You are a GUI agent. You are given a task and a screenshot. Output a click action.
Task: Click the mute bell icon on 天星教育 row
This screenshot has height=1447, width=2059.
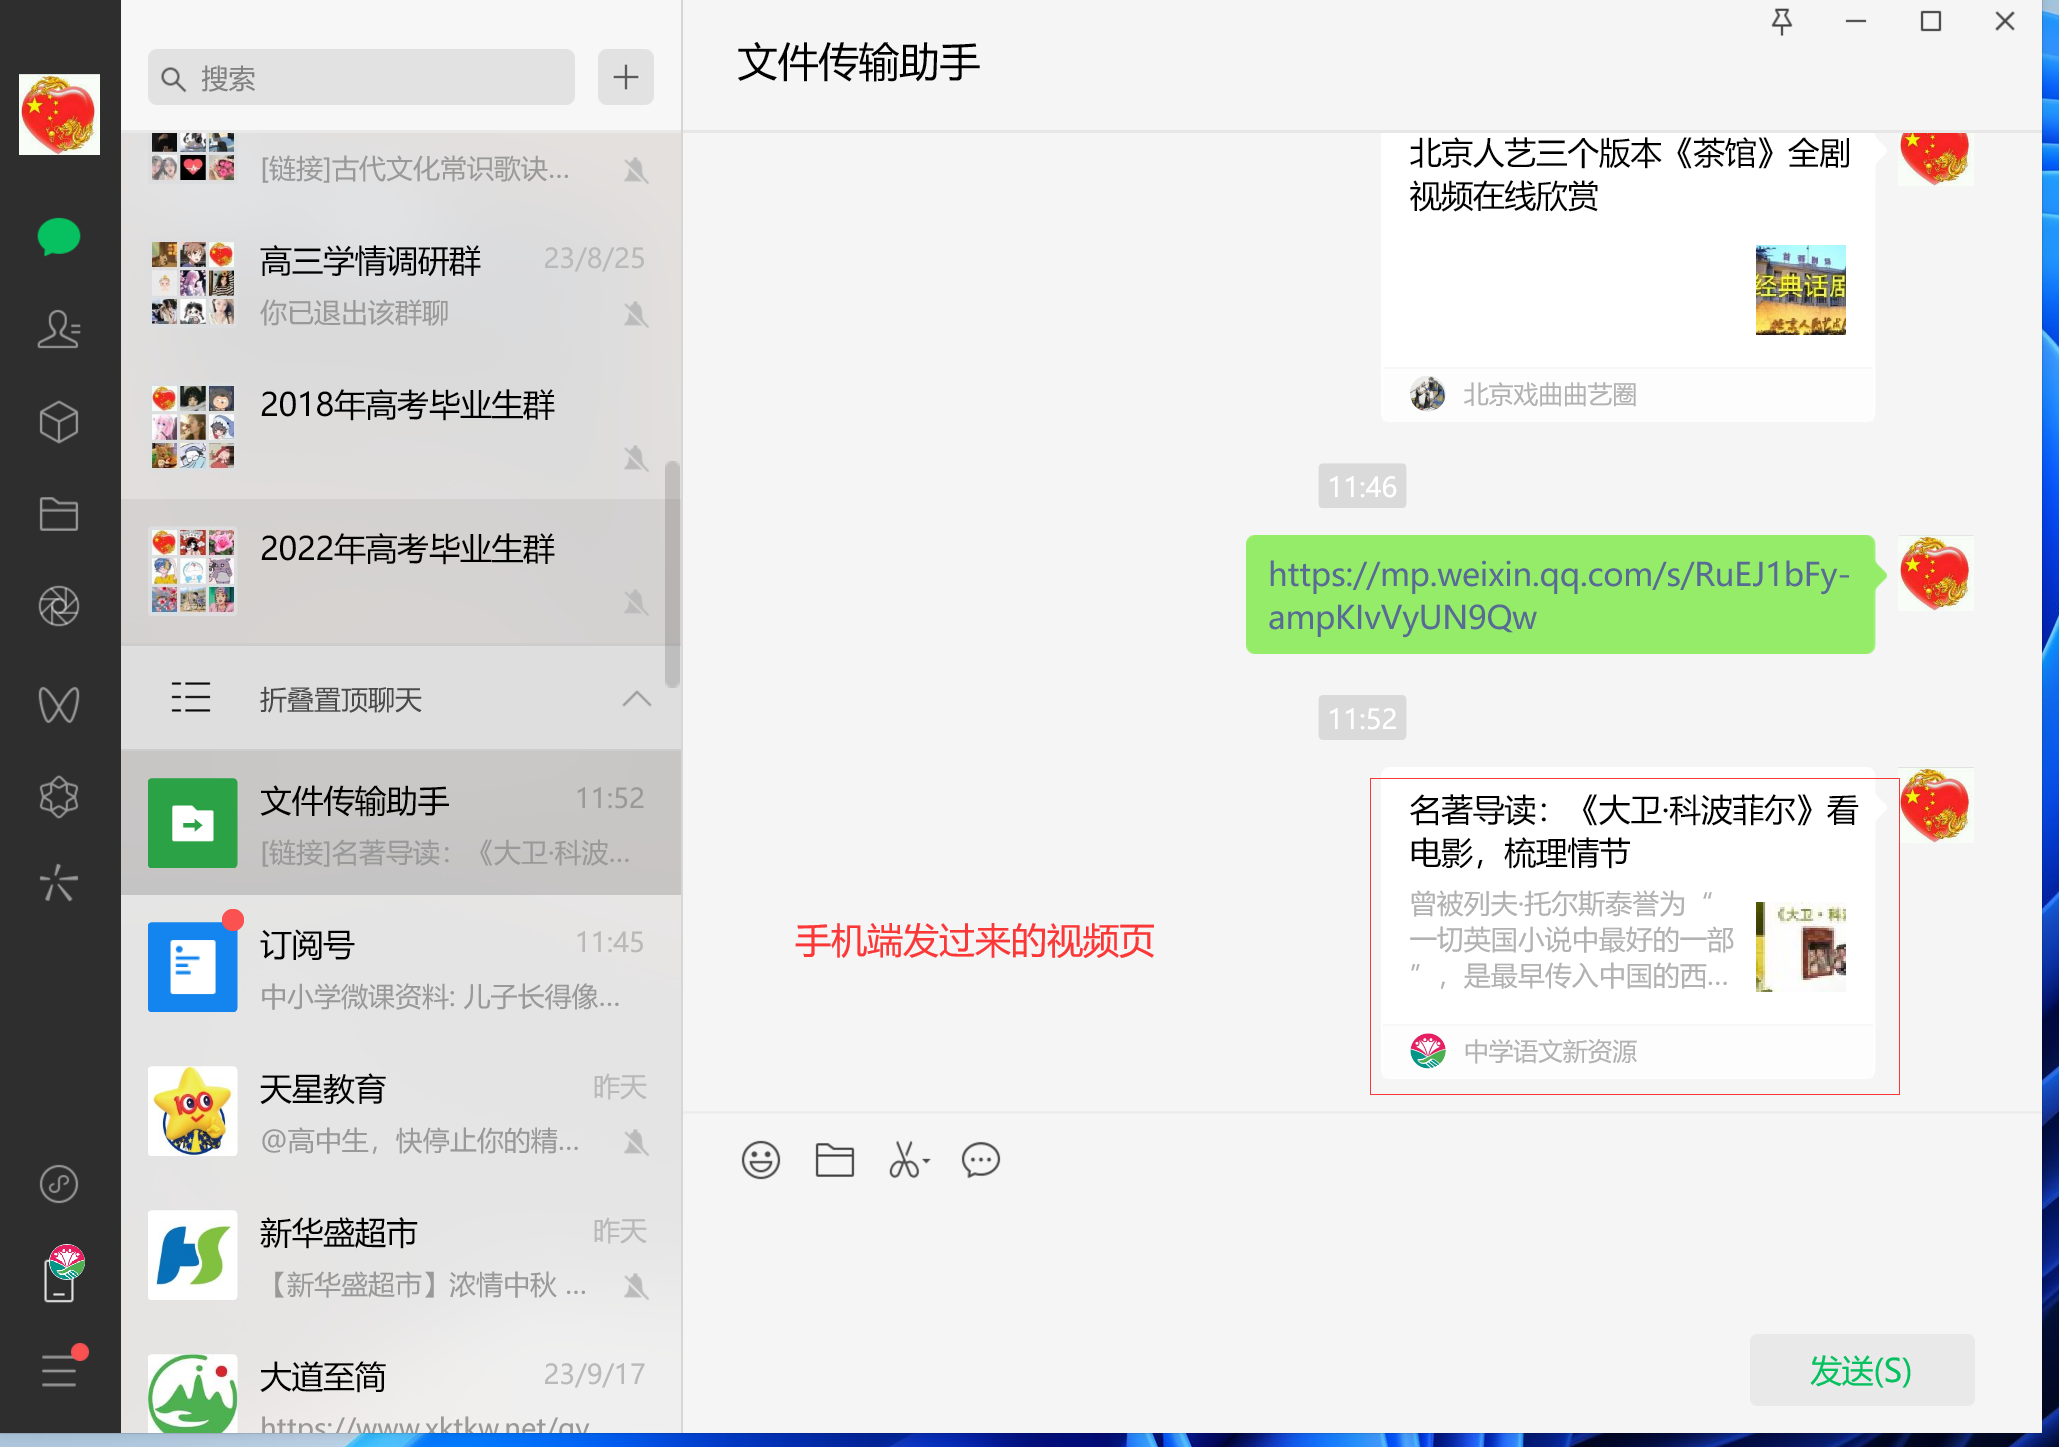pos(636,1141)
